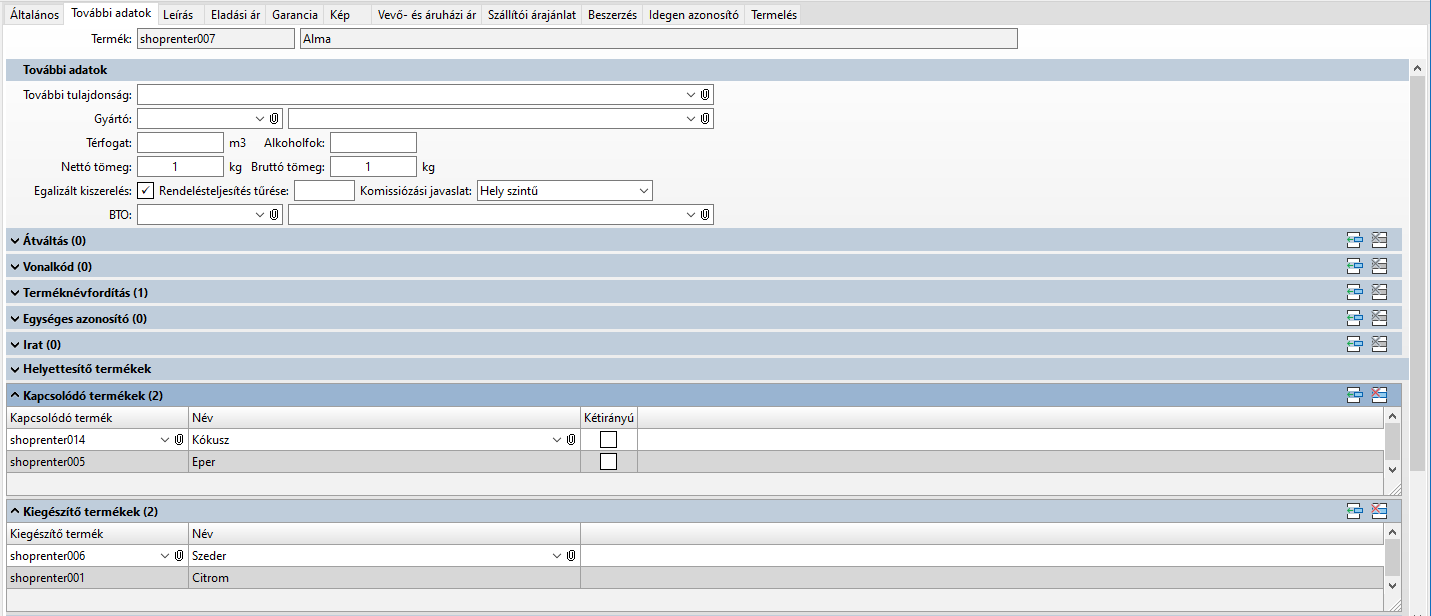Open the Komissiózási javaslat dropdown

[642, 190]
